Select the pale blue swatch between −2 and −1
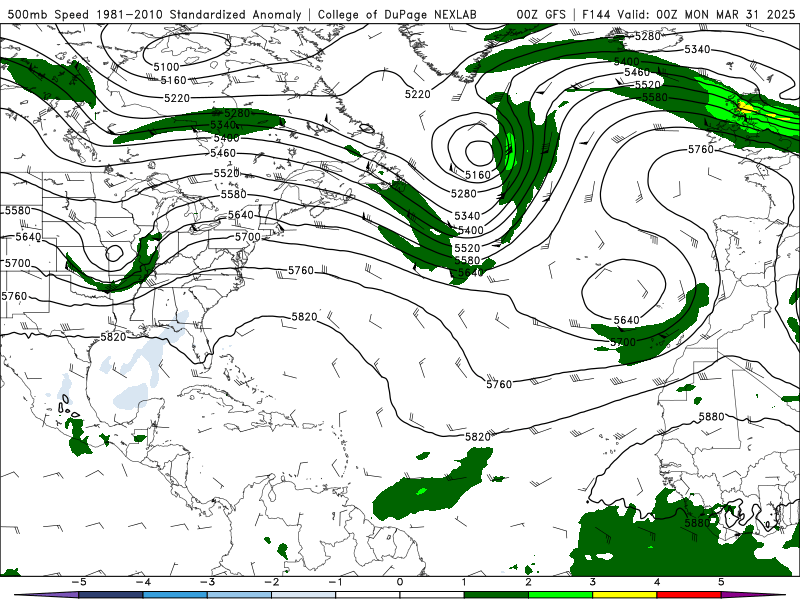Image resolution: width=800 pixels, height=600 pixels. pyautogui.click(x=304, y=595)
